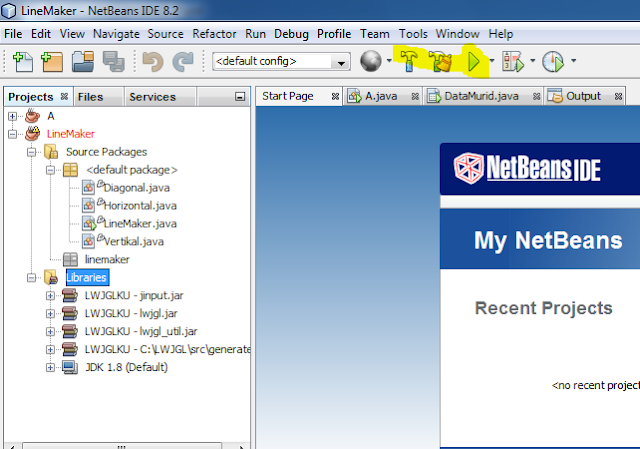Open dropdown arrow next to Debug icon
The image size is (640, 449).
click(x=533, y=61)
